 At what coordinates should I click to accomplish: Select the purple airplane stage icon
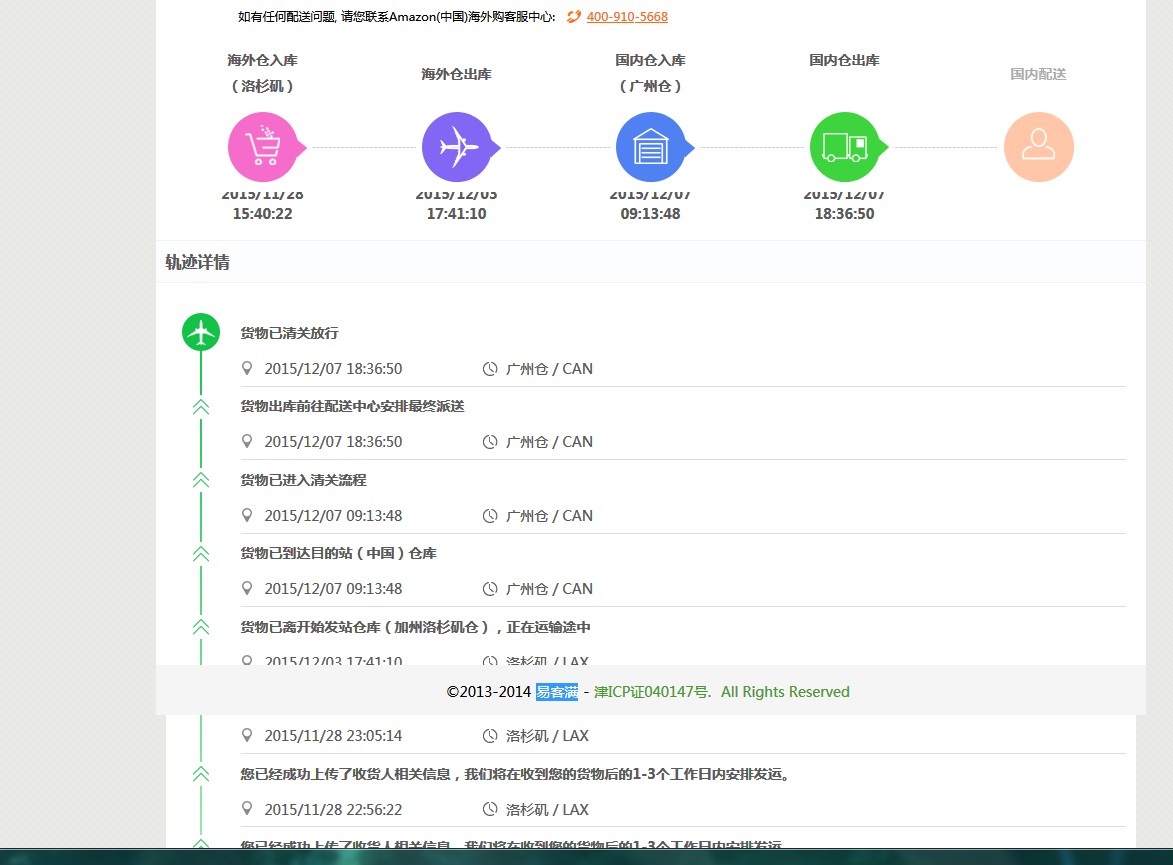click(x=457, y=147)
